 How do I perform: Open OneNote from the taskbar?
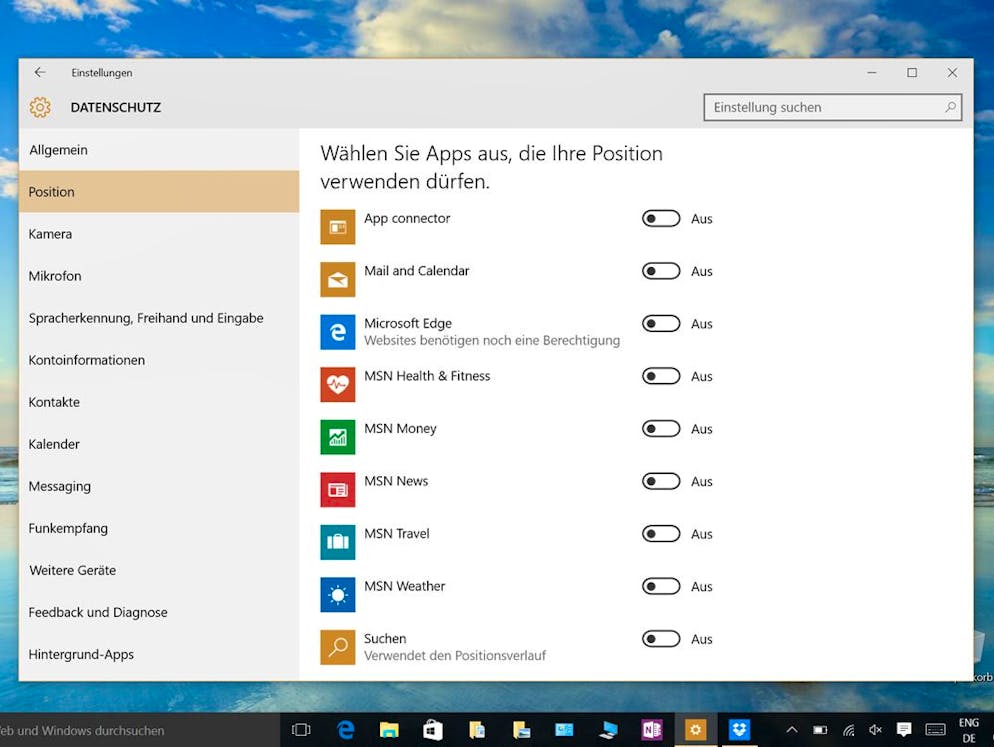coord(652,730)
